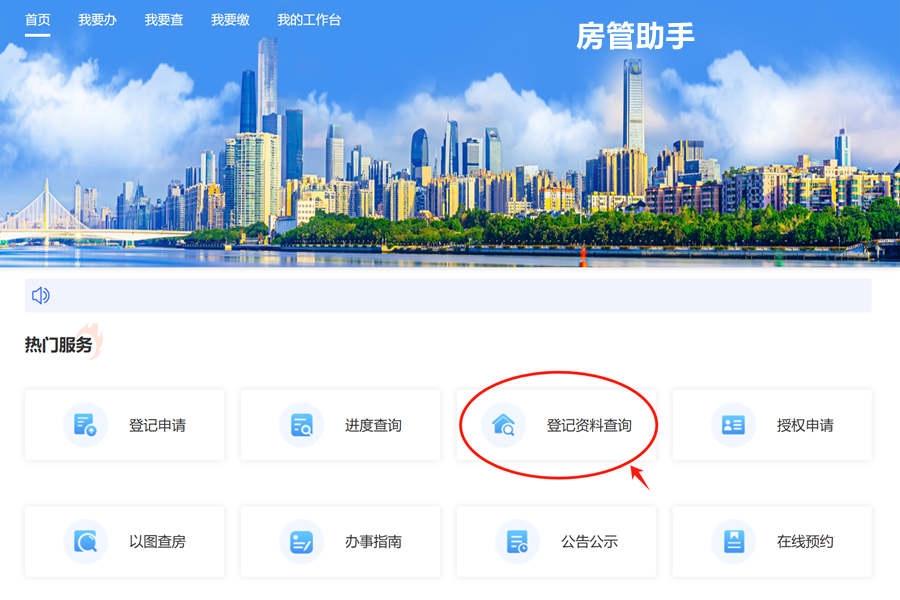Open the 我要查 menu
Image resolution: width=900 pixels, height=600 pixels.
click(164, 20)
